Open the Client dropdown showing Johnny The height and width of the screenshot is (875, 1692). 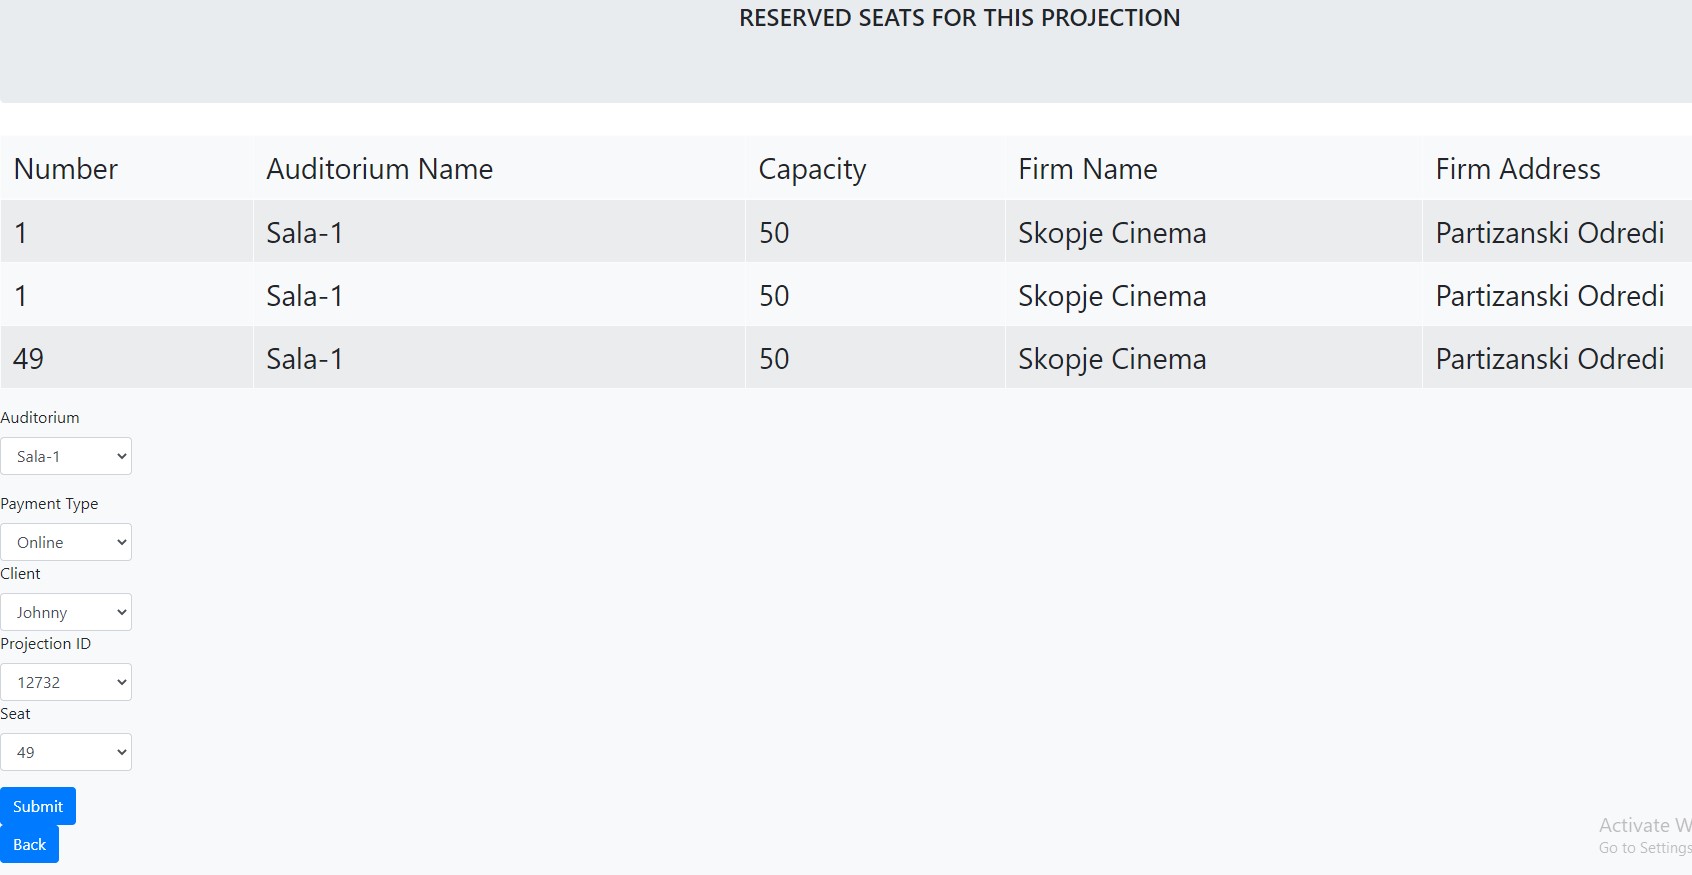pyautogui.click(x=66, y=612)
